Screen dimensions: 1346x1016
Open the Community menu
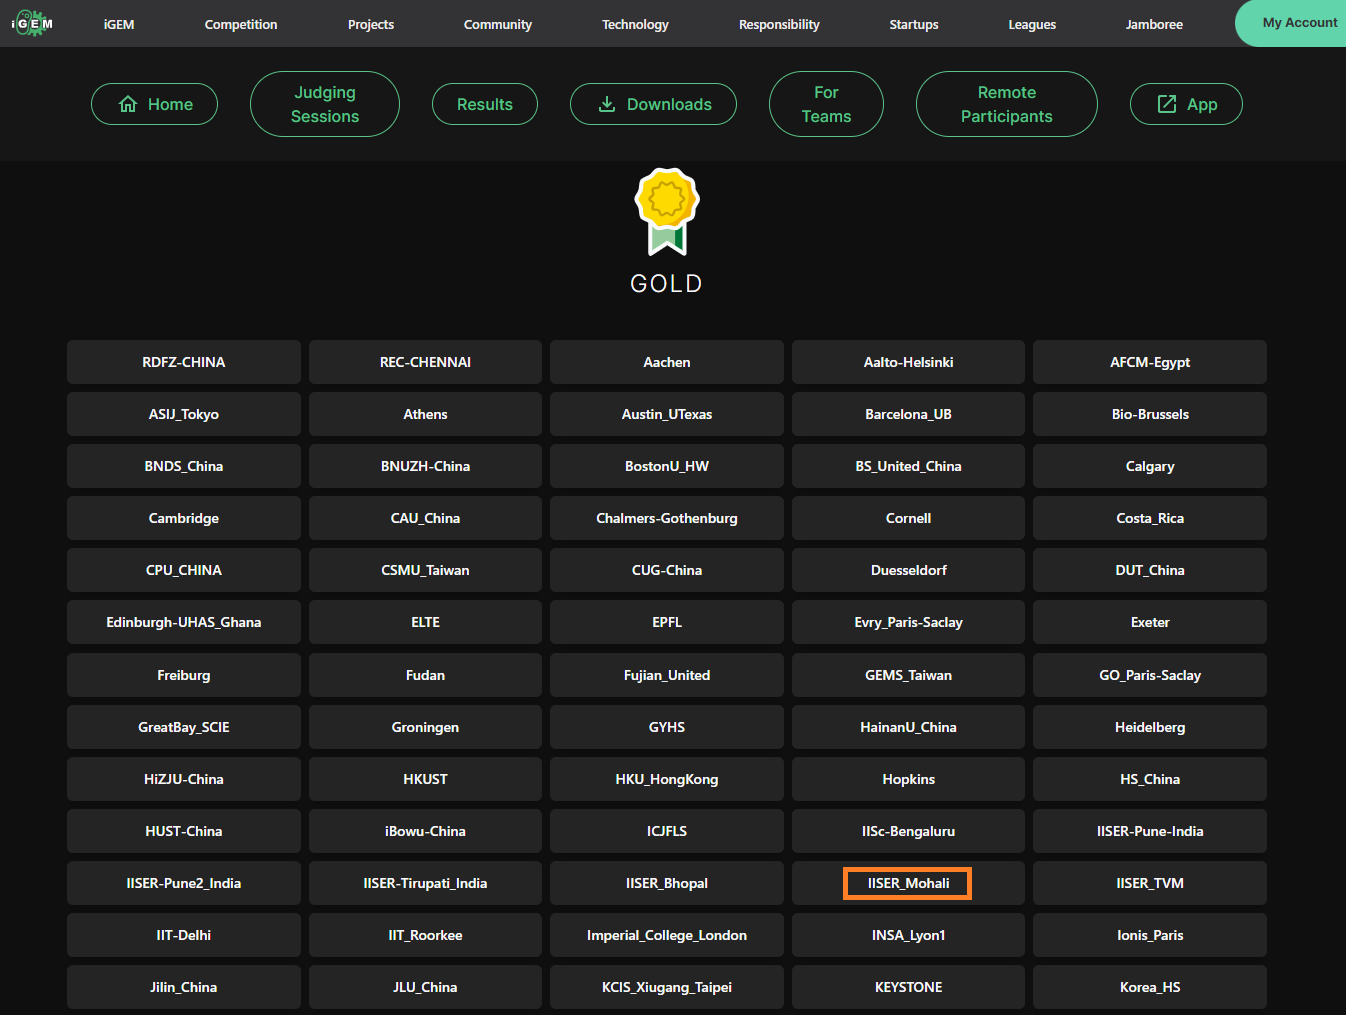coord(498,24)
